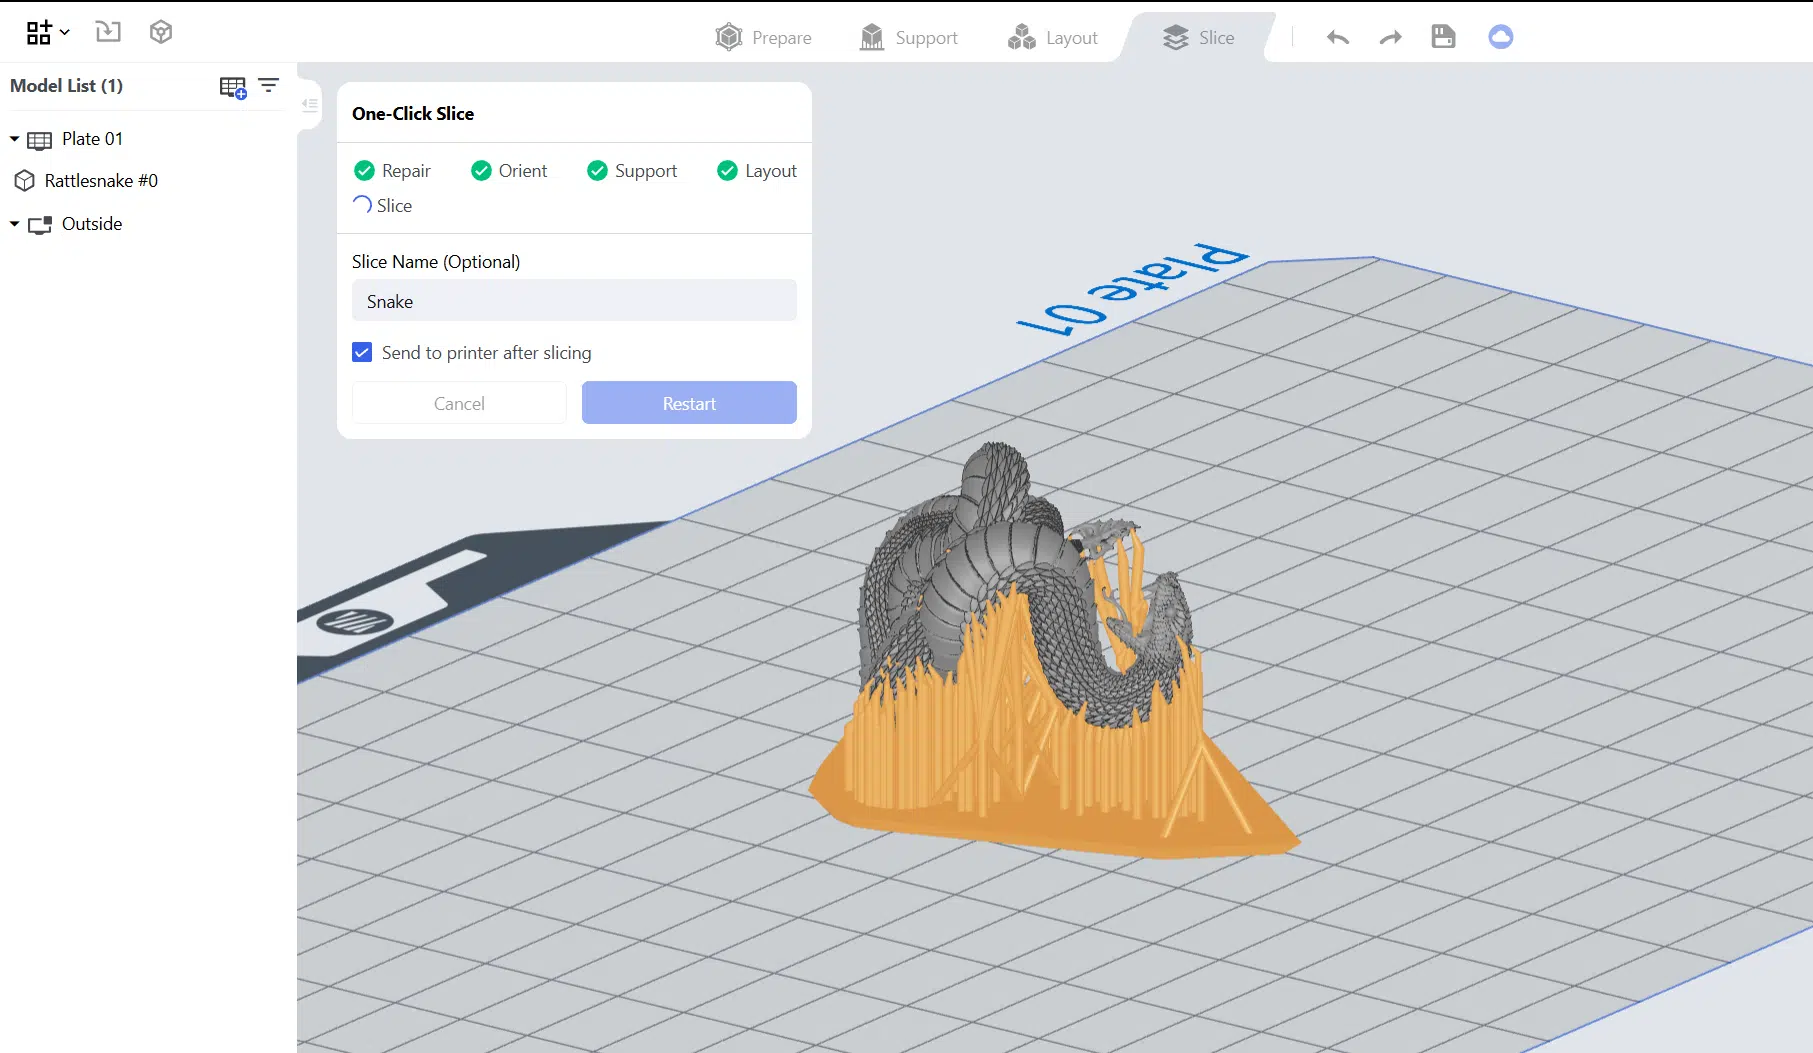Open the Layout tab
This screenshot has height=1053, width=1813.
click(x=1053, y=38)
